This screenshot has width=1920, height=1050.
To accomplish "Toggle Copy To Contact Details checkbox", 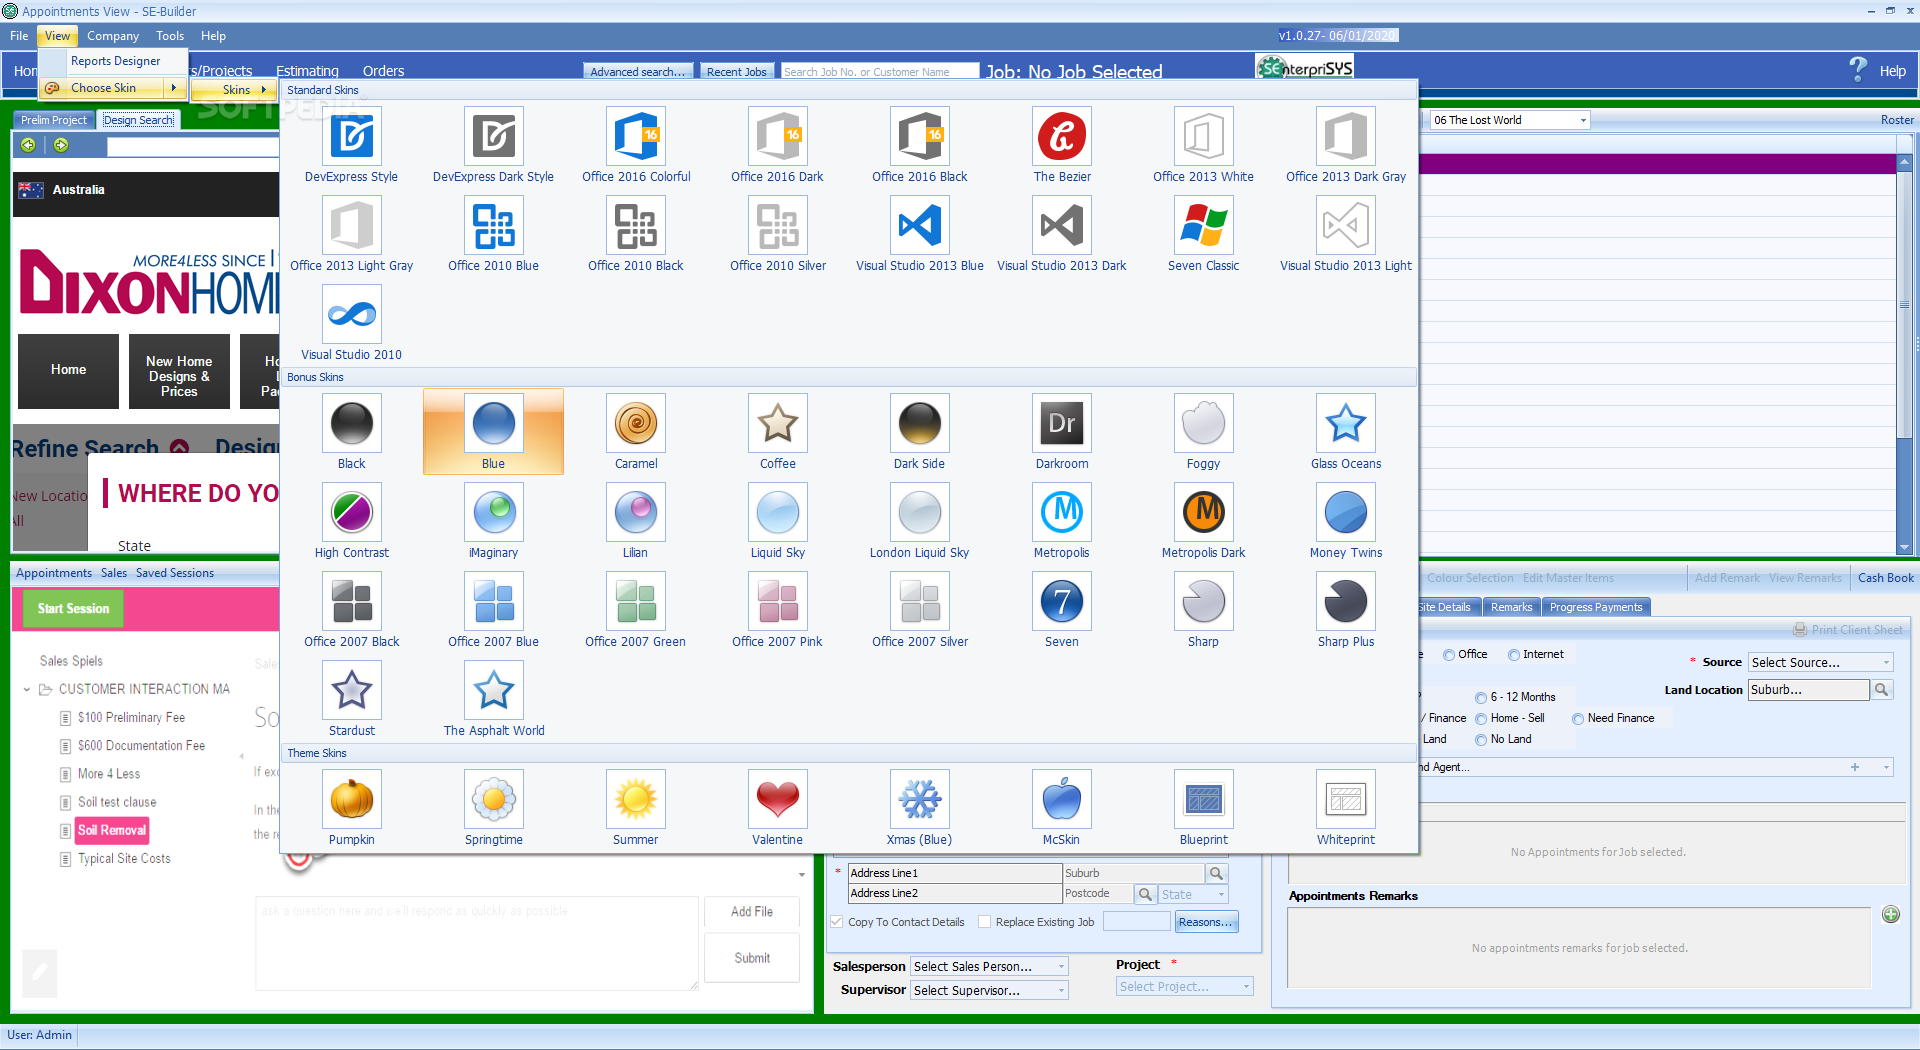I will (x=837, y=922).
